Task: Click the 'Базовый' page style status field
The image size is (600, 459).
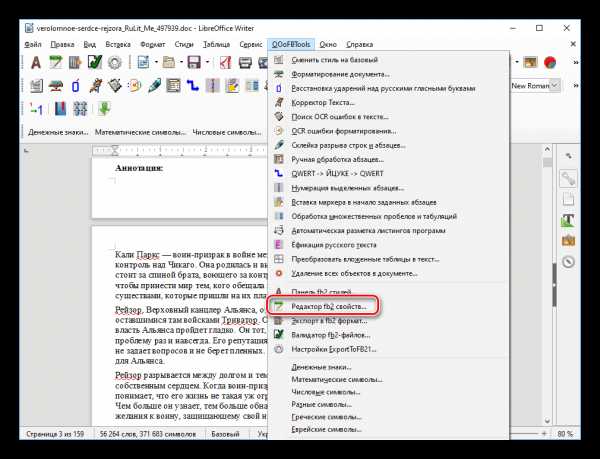Action: point(225,434)
